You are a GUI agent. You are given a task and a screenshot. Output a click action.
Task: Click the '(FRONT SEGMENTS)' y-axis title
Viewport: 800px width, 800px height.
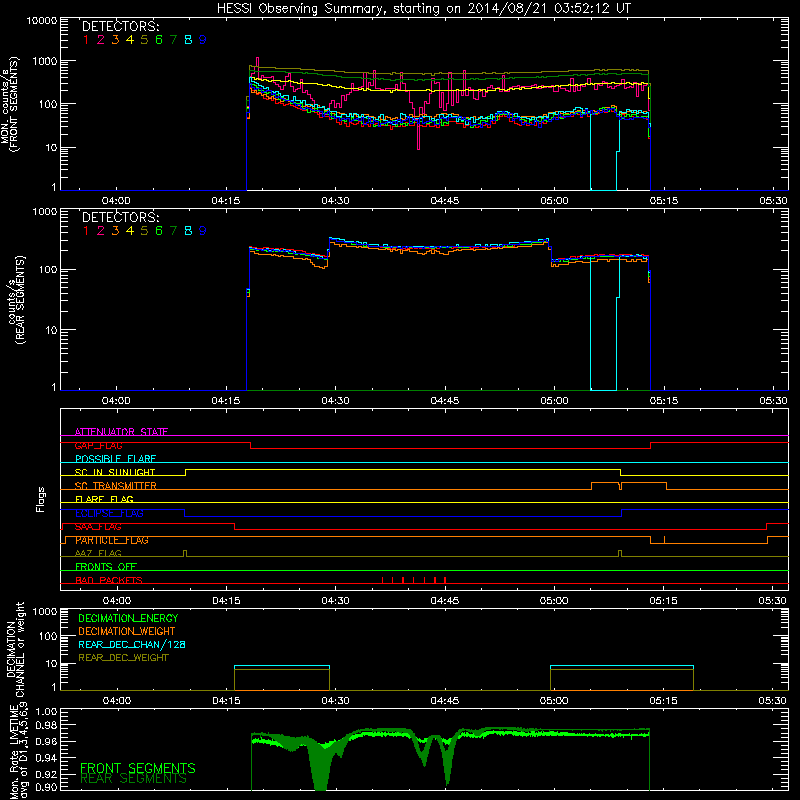pyautogui.click(x=14, y=104)
